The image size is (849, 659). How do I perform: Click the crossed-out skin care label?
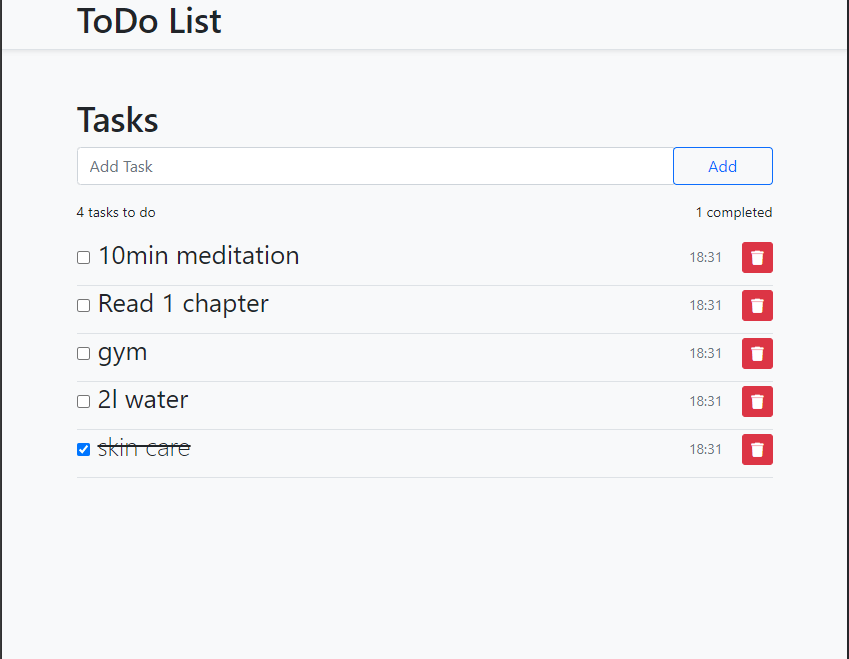(144, 448)
